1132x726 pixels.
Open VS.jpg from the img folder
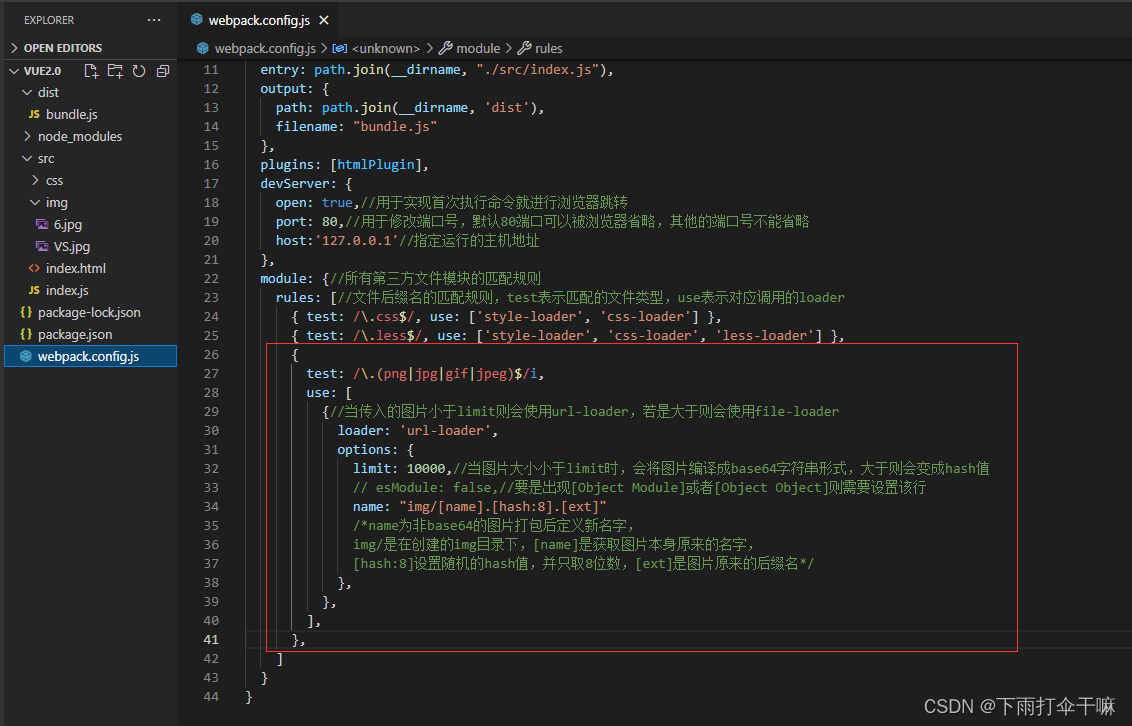pyautogui.click(x=72, y=246)
